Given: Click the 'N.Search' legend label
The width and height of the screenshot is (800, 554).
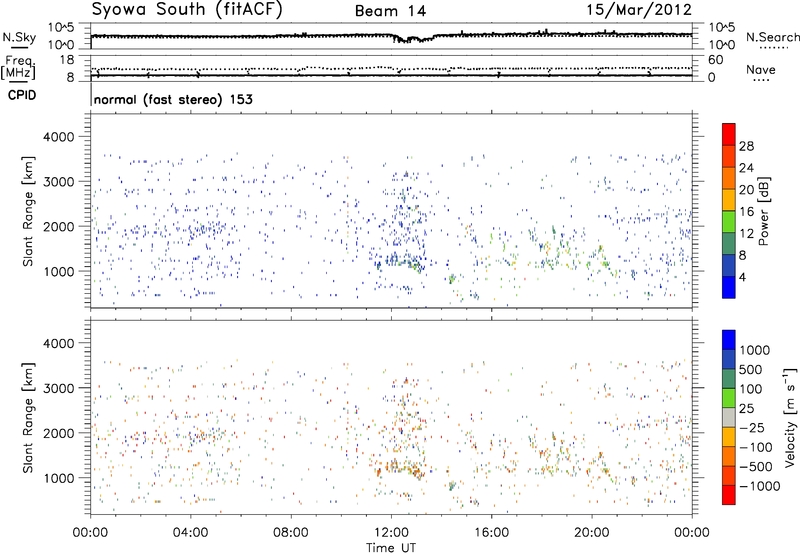Looking at the screenshot, I should pos(772,37).
